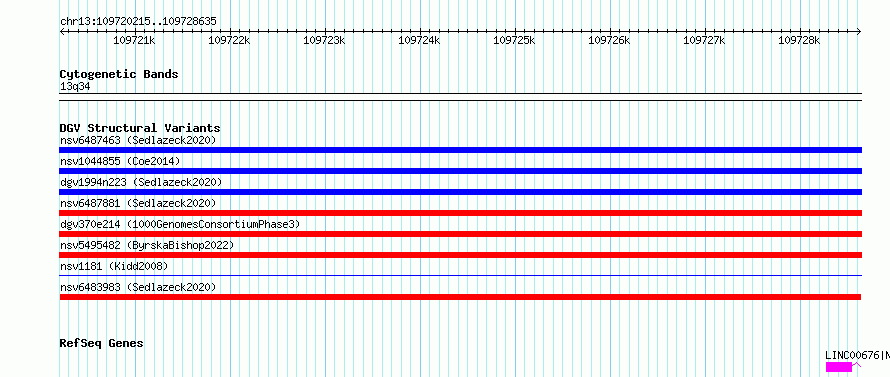Viewport: 890px width, 377px height.
Task: Click the nsv6483983 red variant bar
Action: click(x=460, y=297)
